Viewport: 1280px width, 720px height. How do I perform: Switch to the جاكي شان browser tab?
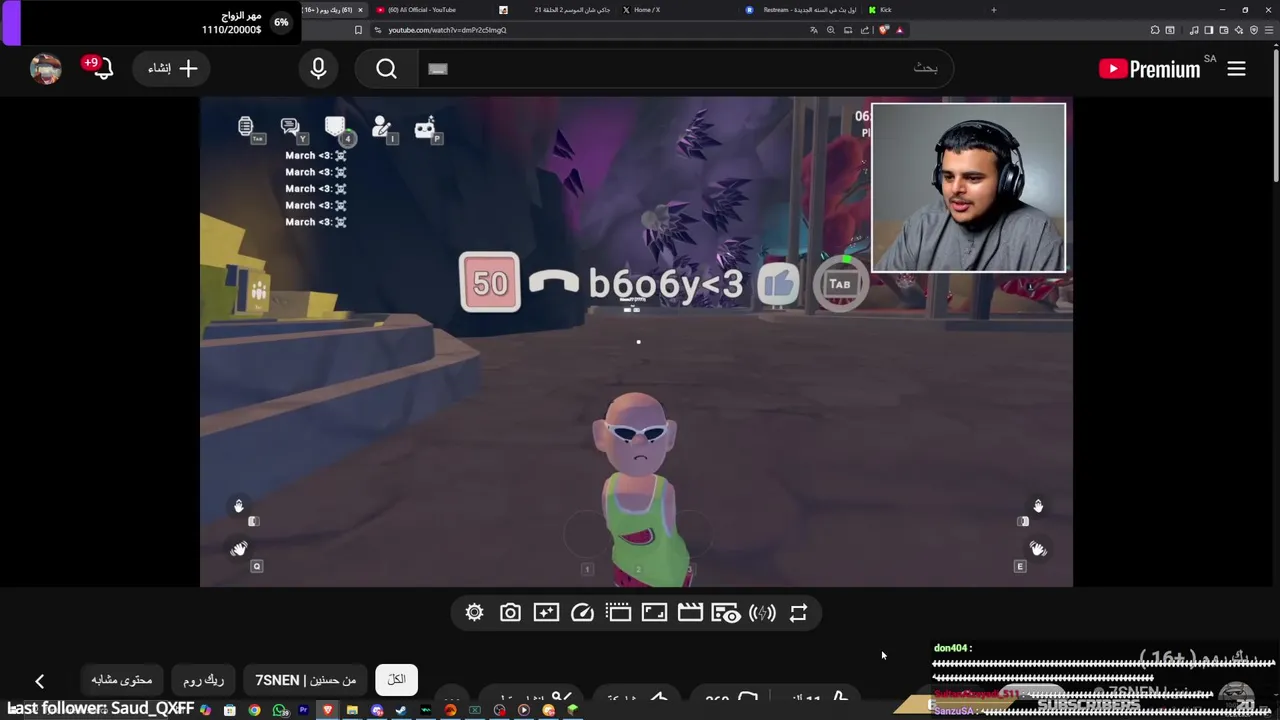point(555,10)
